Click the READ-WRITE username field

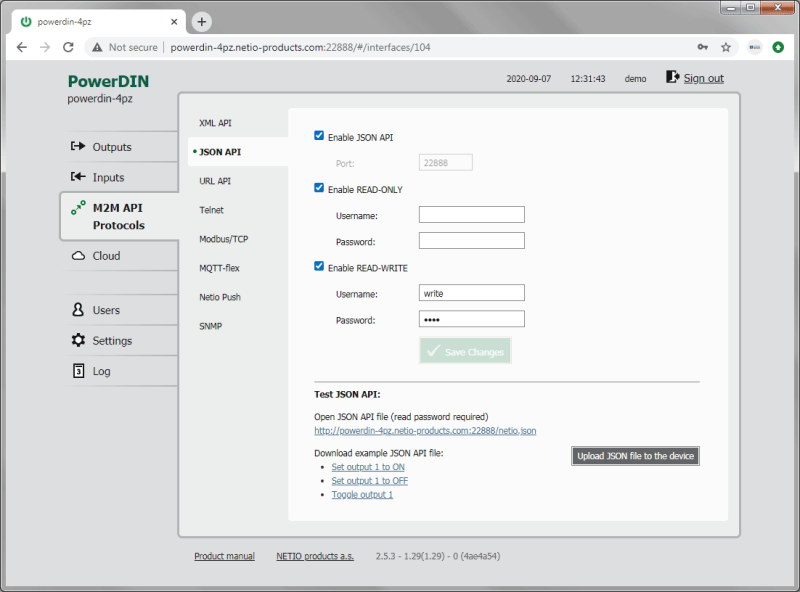click(471, 292)
